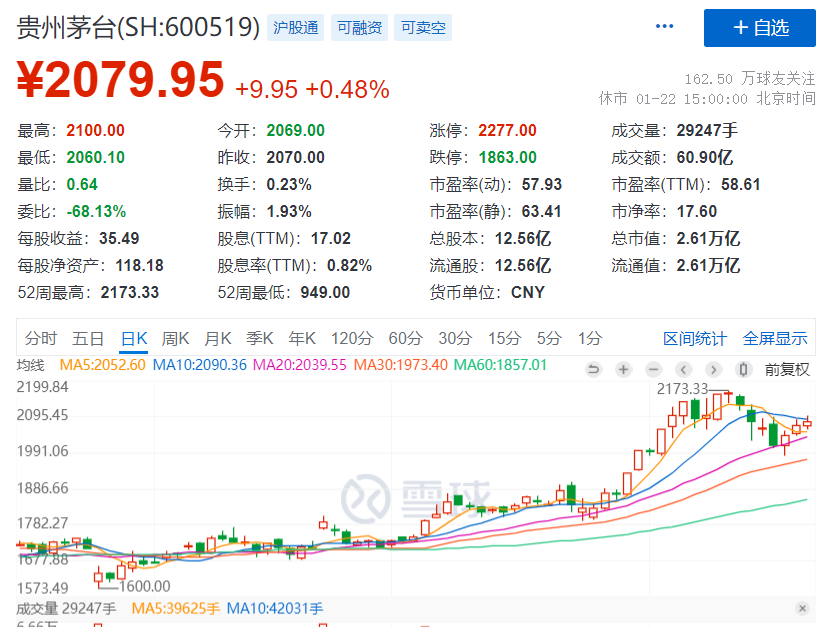Viewport: 827px width, 627px height.
Task: Open 区间统计 range statistics
Action: click(695, 338)
